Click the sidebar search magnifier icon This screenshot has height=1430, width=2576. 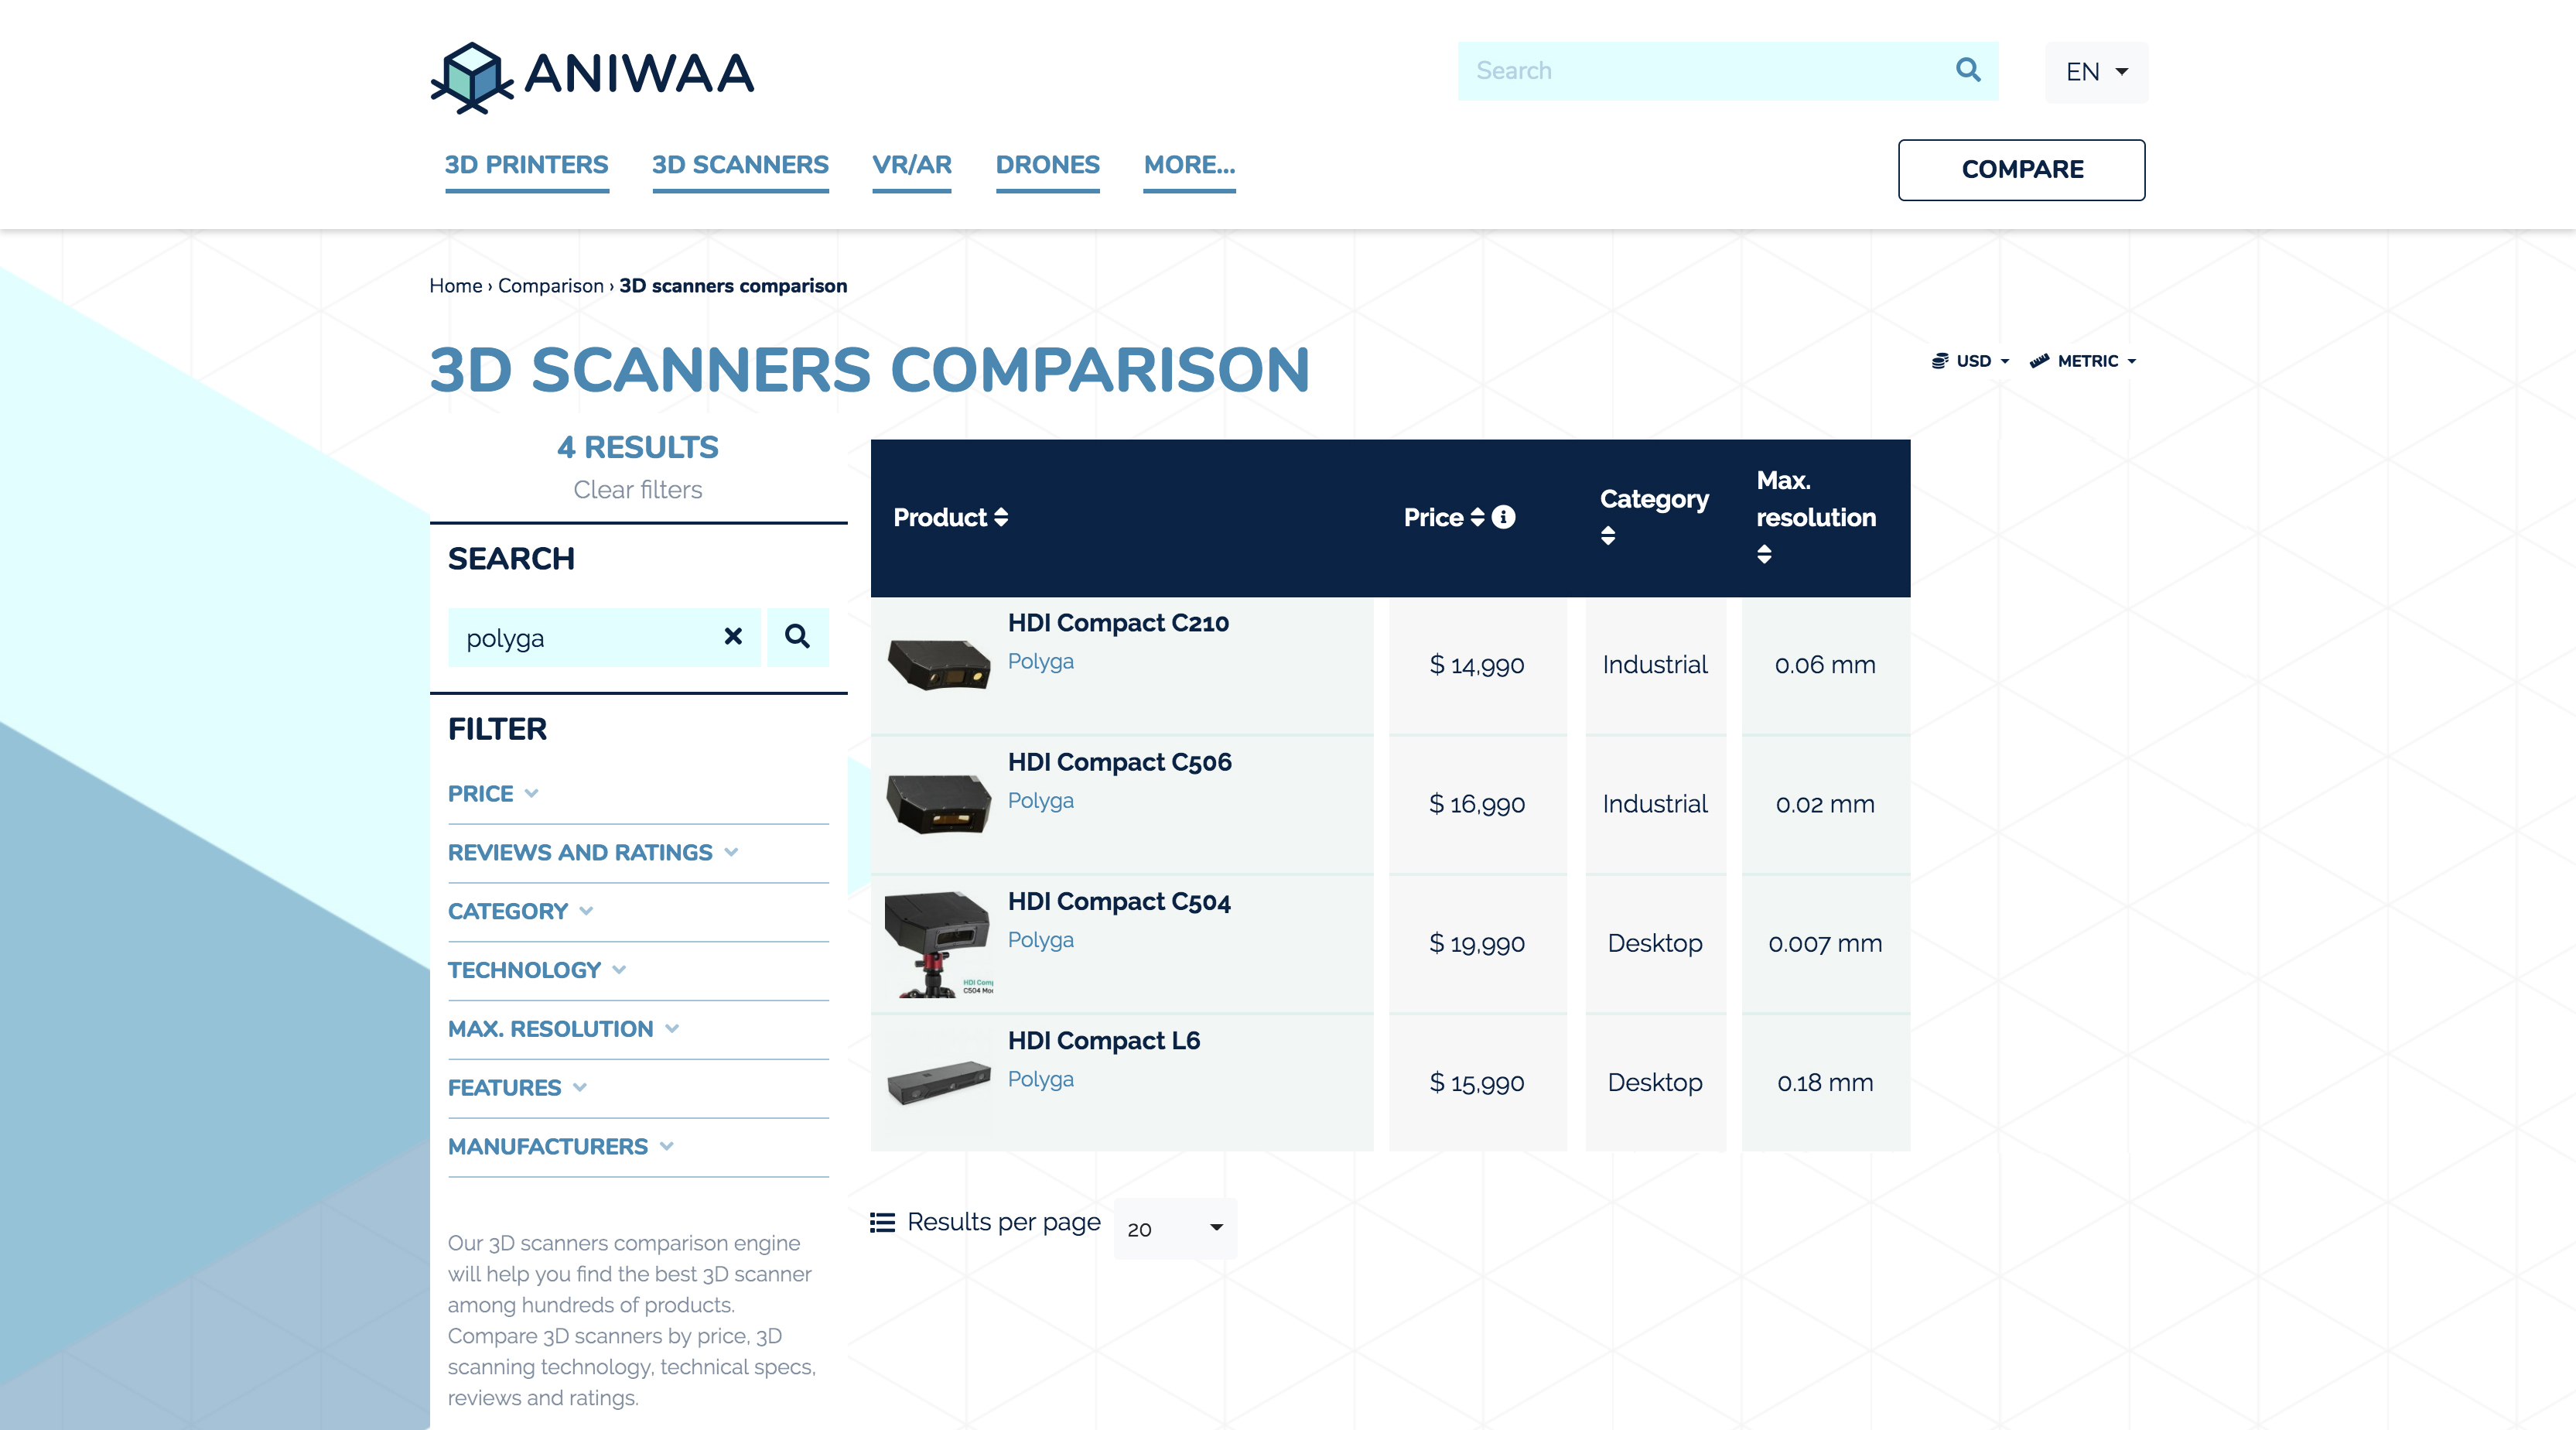[x=797, y=637]
